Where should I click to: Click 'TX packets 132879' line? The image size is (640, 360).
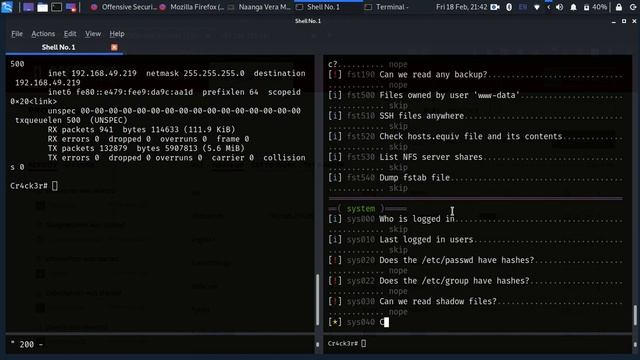coord(146,148)
